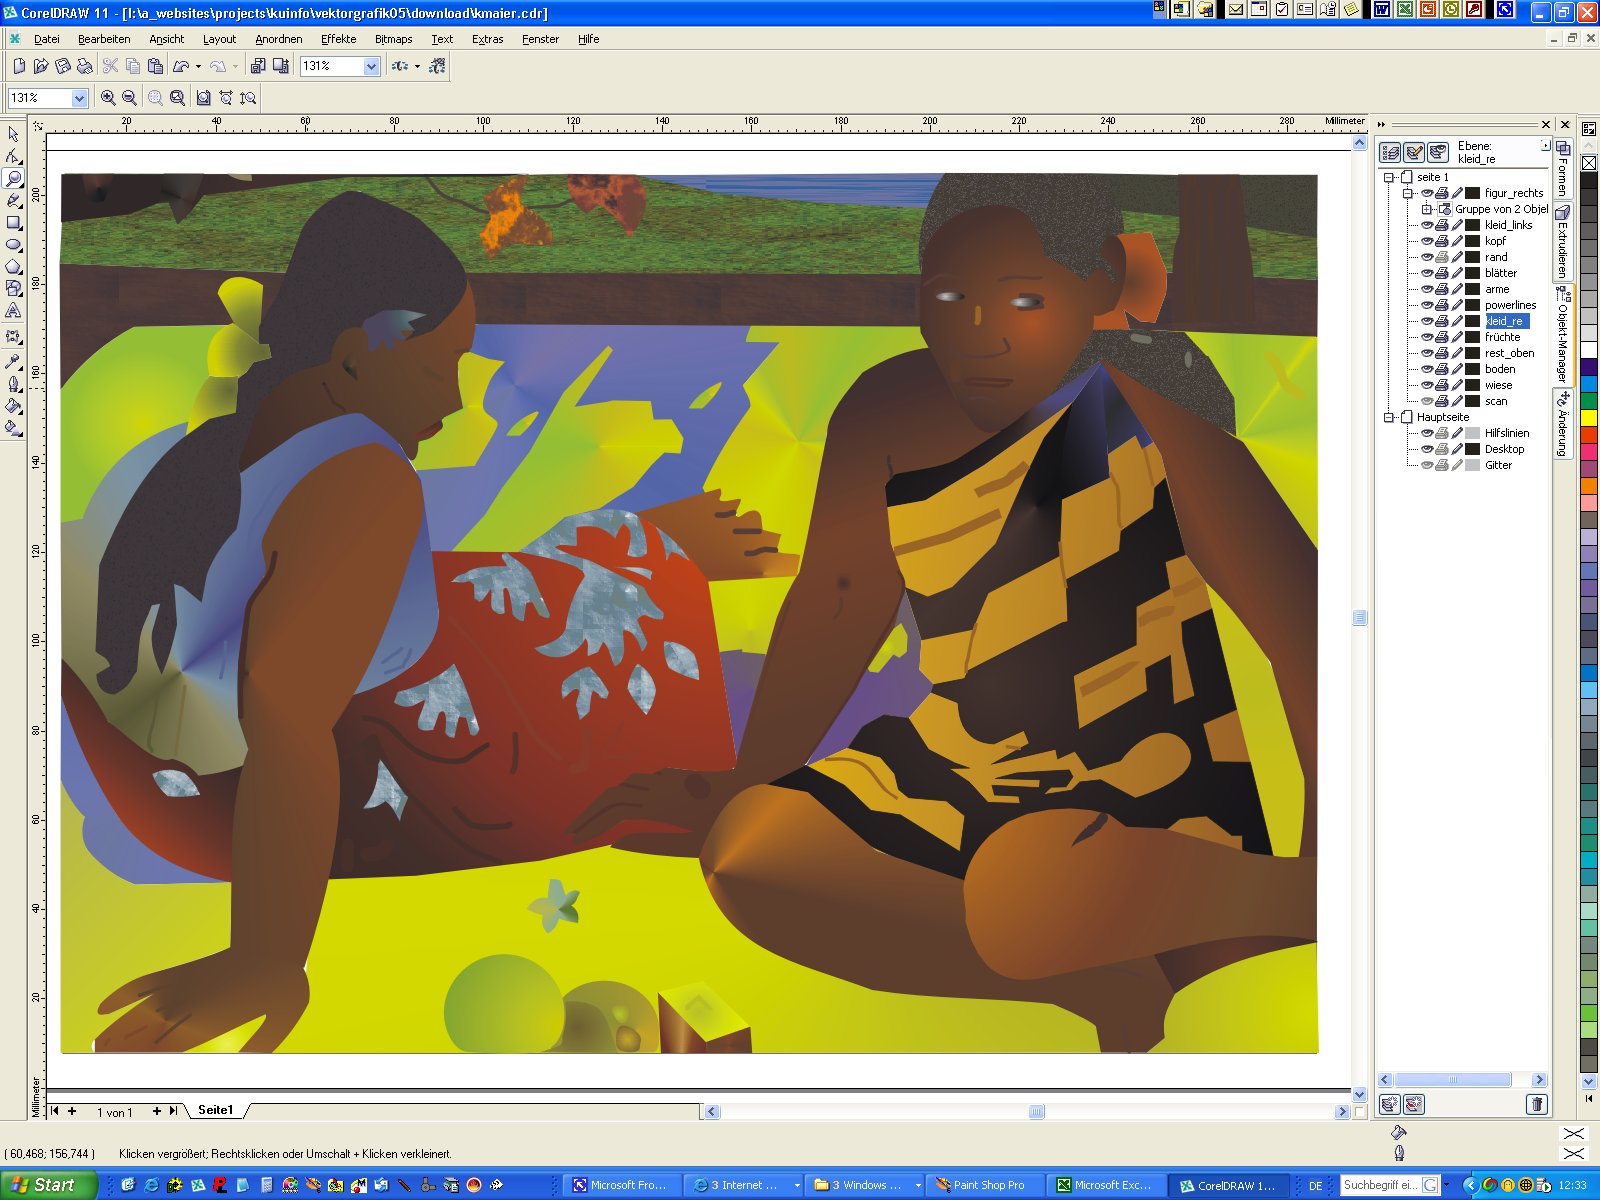Screen dimensions: 1600x1200
Task: Click the Undo arrow icon
Action: click(181, 66)
